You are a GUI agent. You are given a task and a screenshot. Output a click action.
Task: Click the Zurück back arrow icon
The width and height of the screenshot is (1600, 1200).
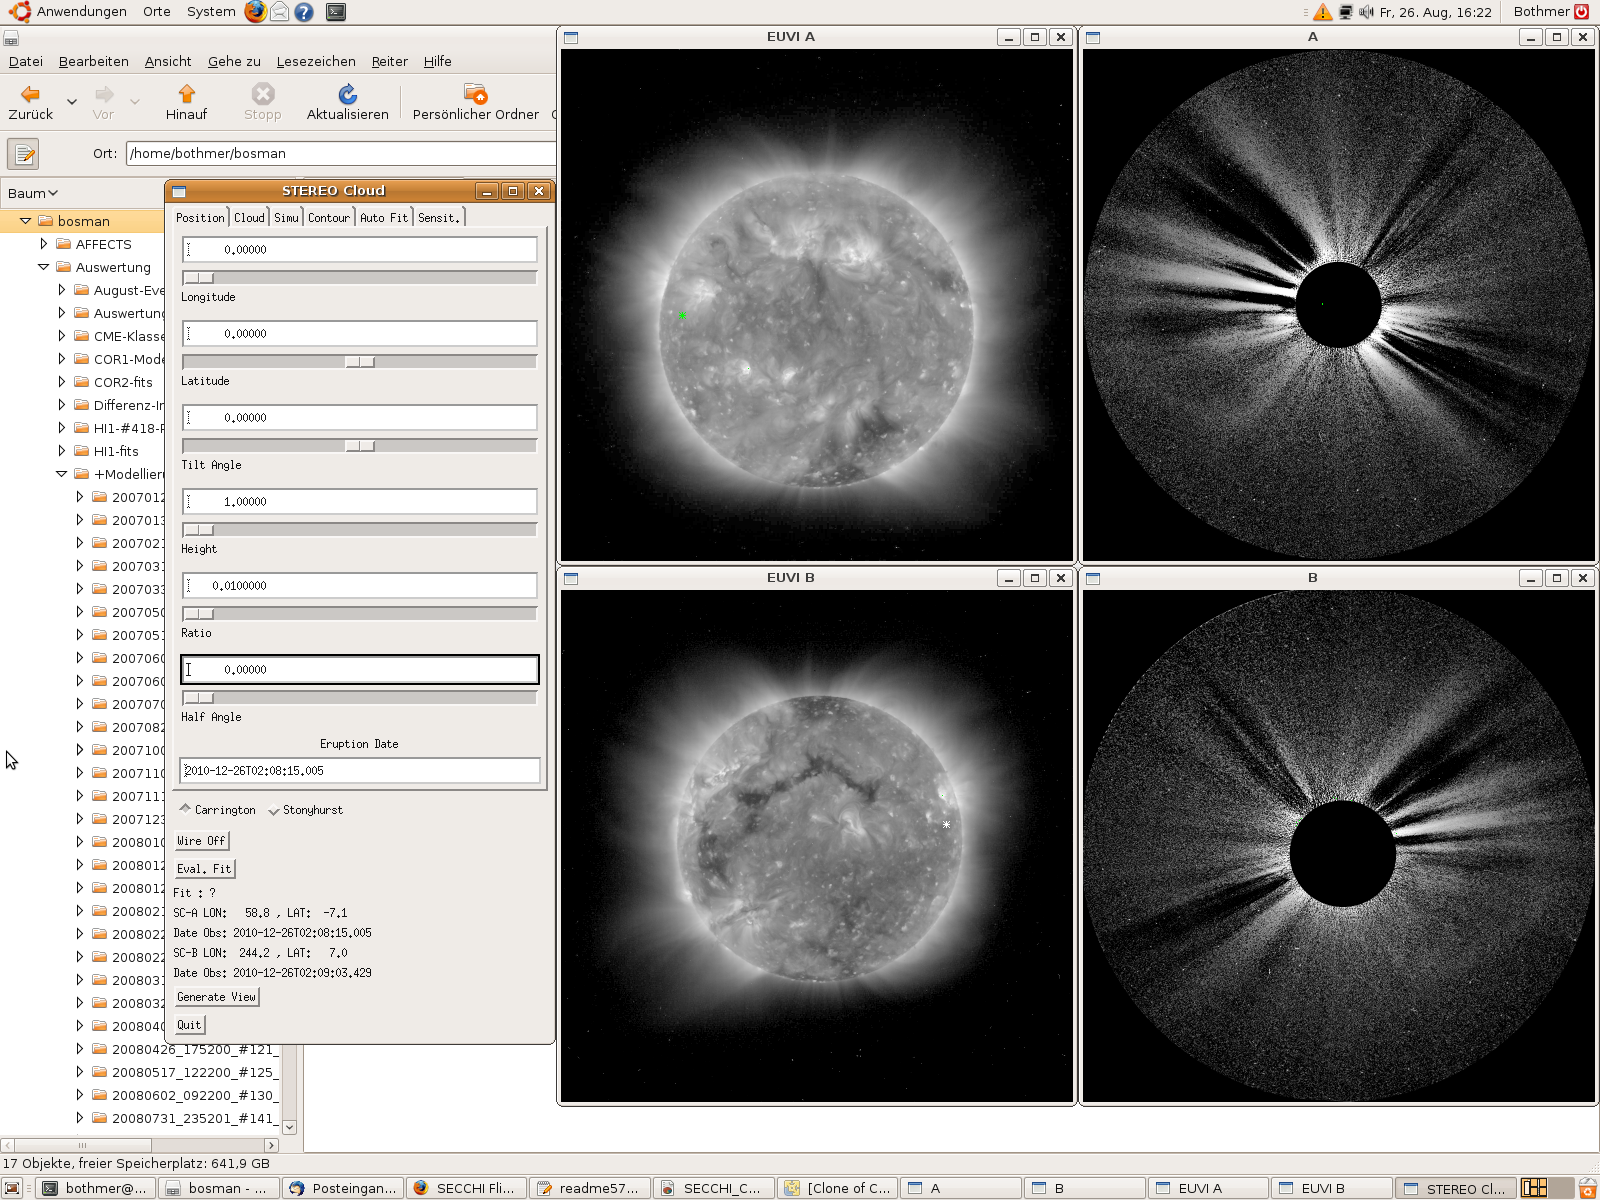coord(31,94)
